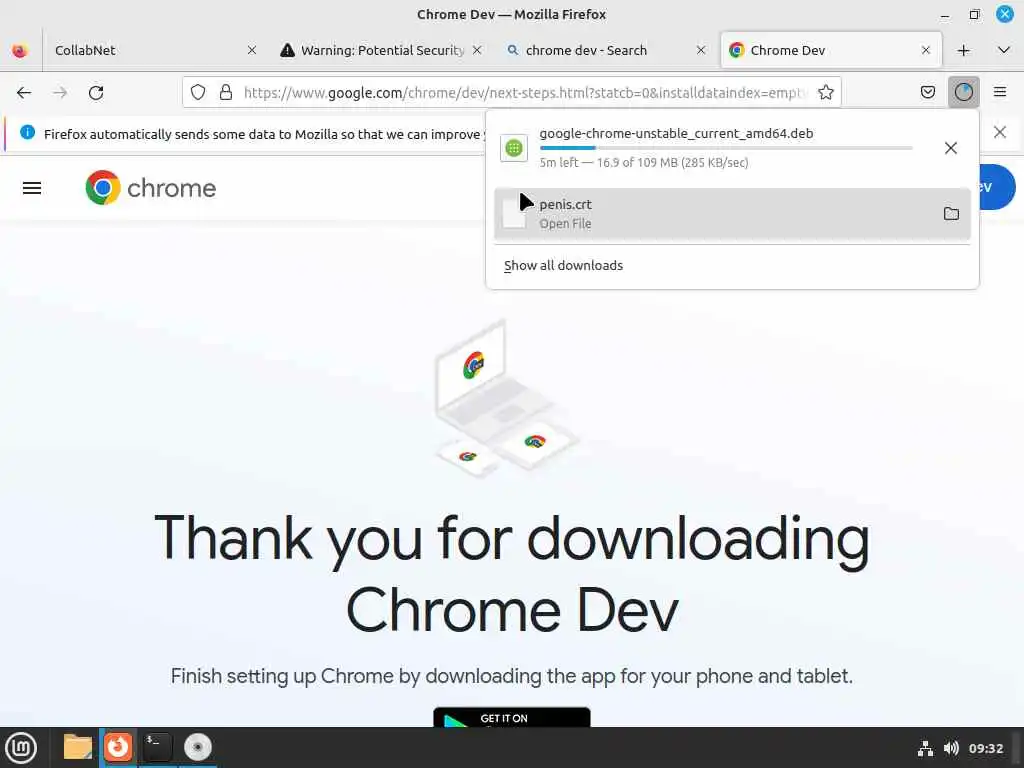The image size is (1024, 768).
Task: Bookmark this page with the star icon
Action: point(825,93)
